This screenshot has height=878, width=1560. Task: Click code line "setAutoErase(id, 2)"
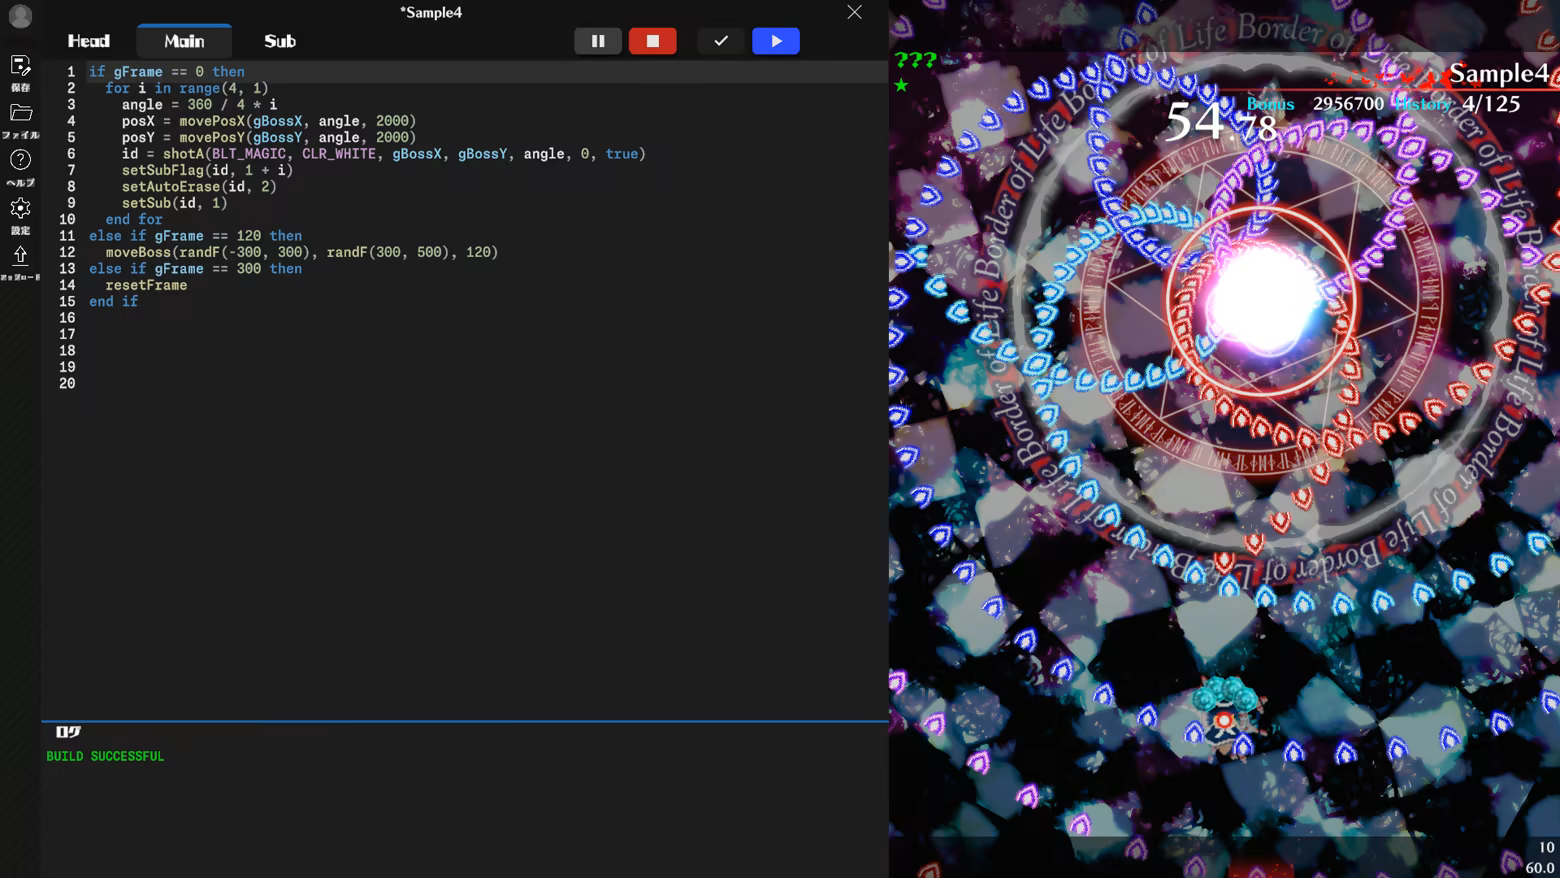point(200,187)
